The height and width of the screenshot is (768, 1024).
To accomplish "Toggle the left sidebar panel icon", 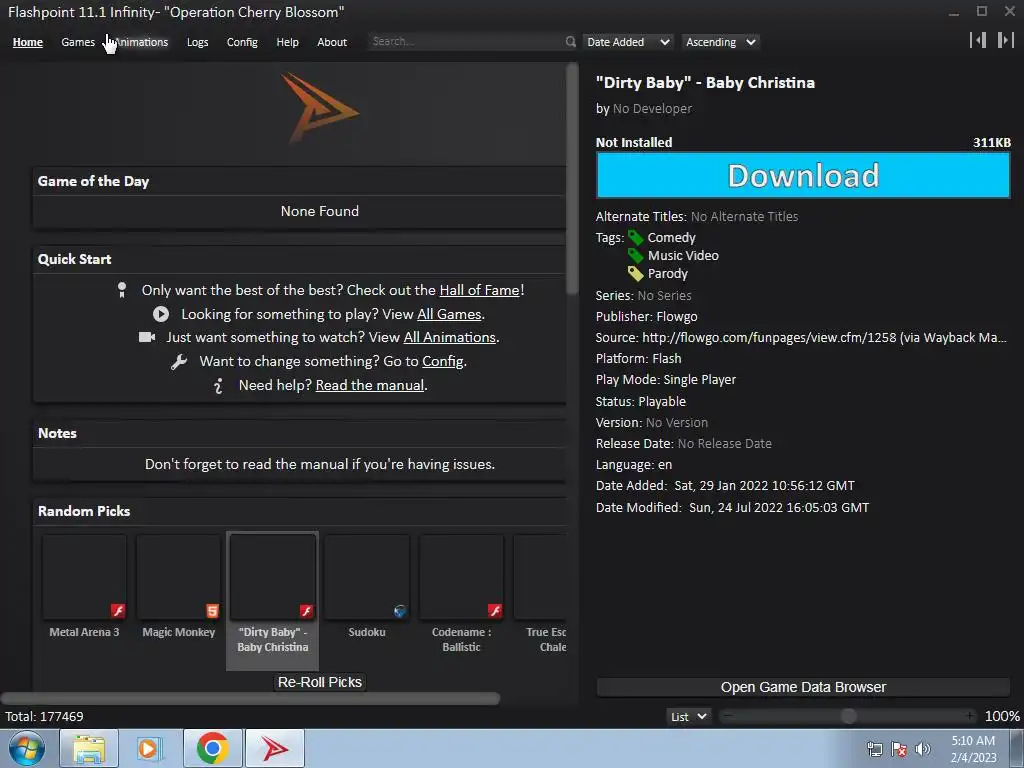I will [978, 40].
